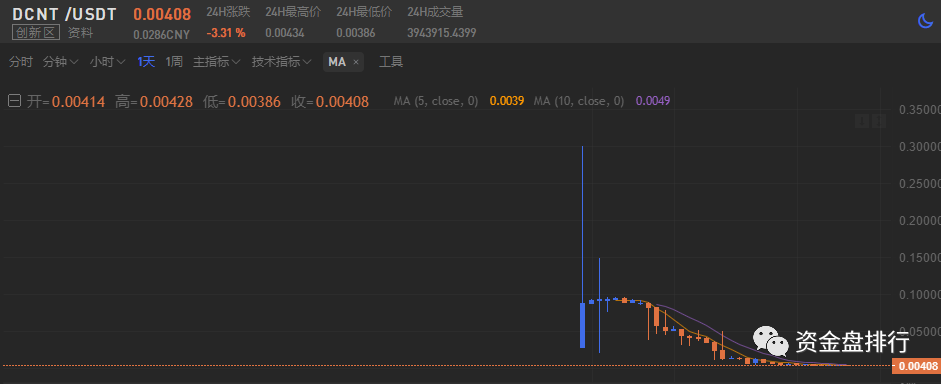Click the single down-arrow chart scale button
The image size is (941, 384).
[862, 121]
